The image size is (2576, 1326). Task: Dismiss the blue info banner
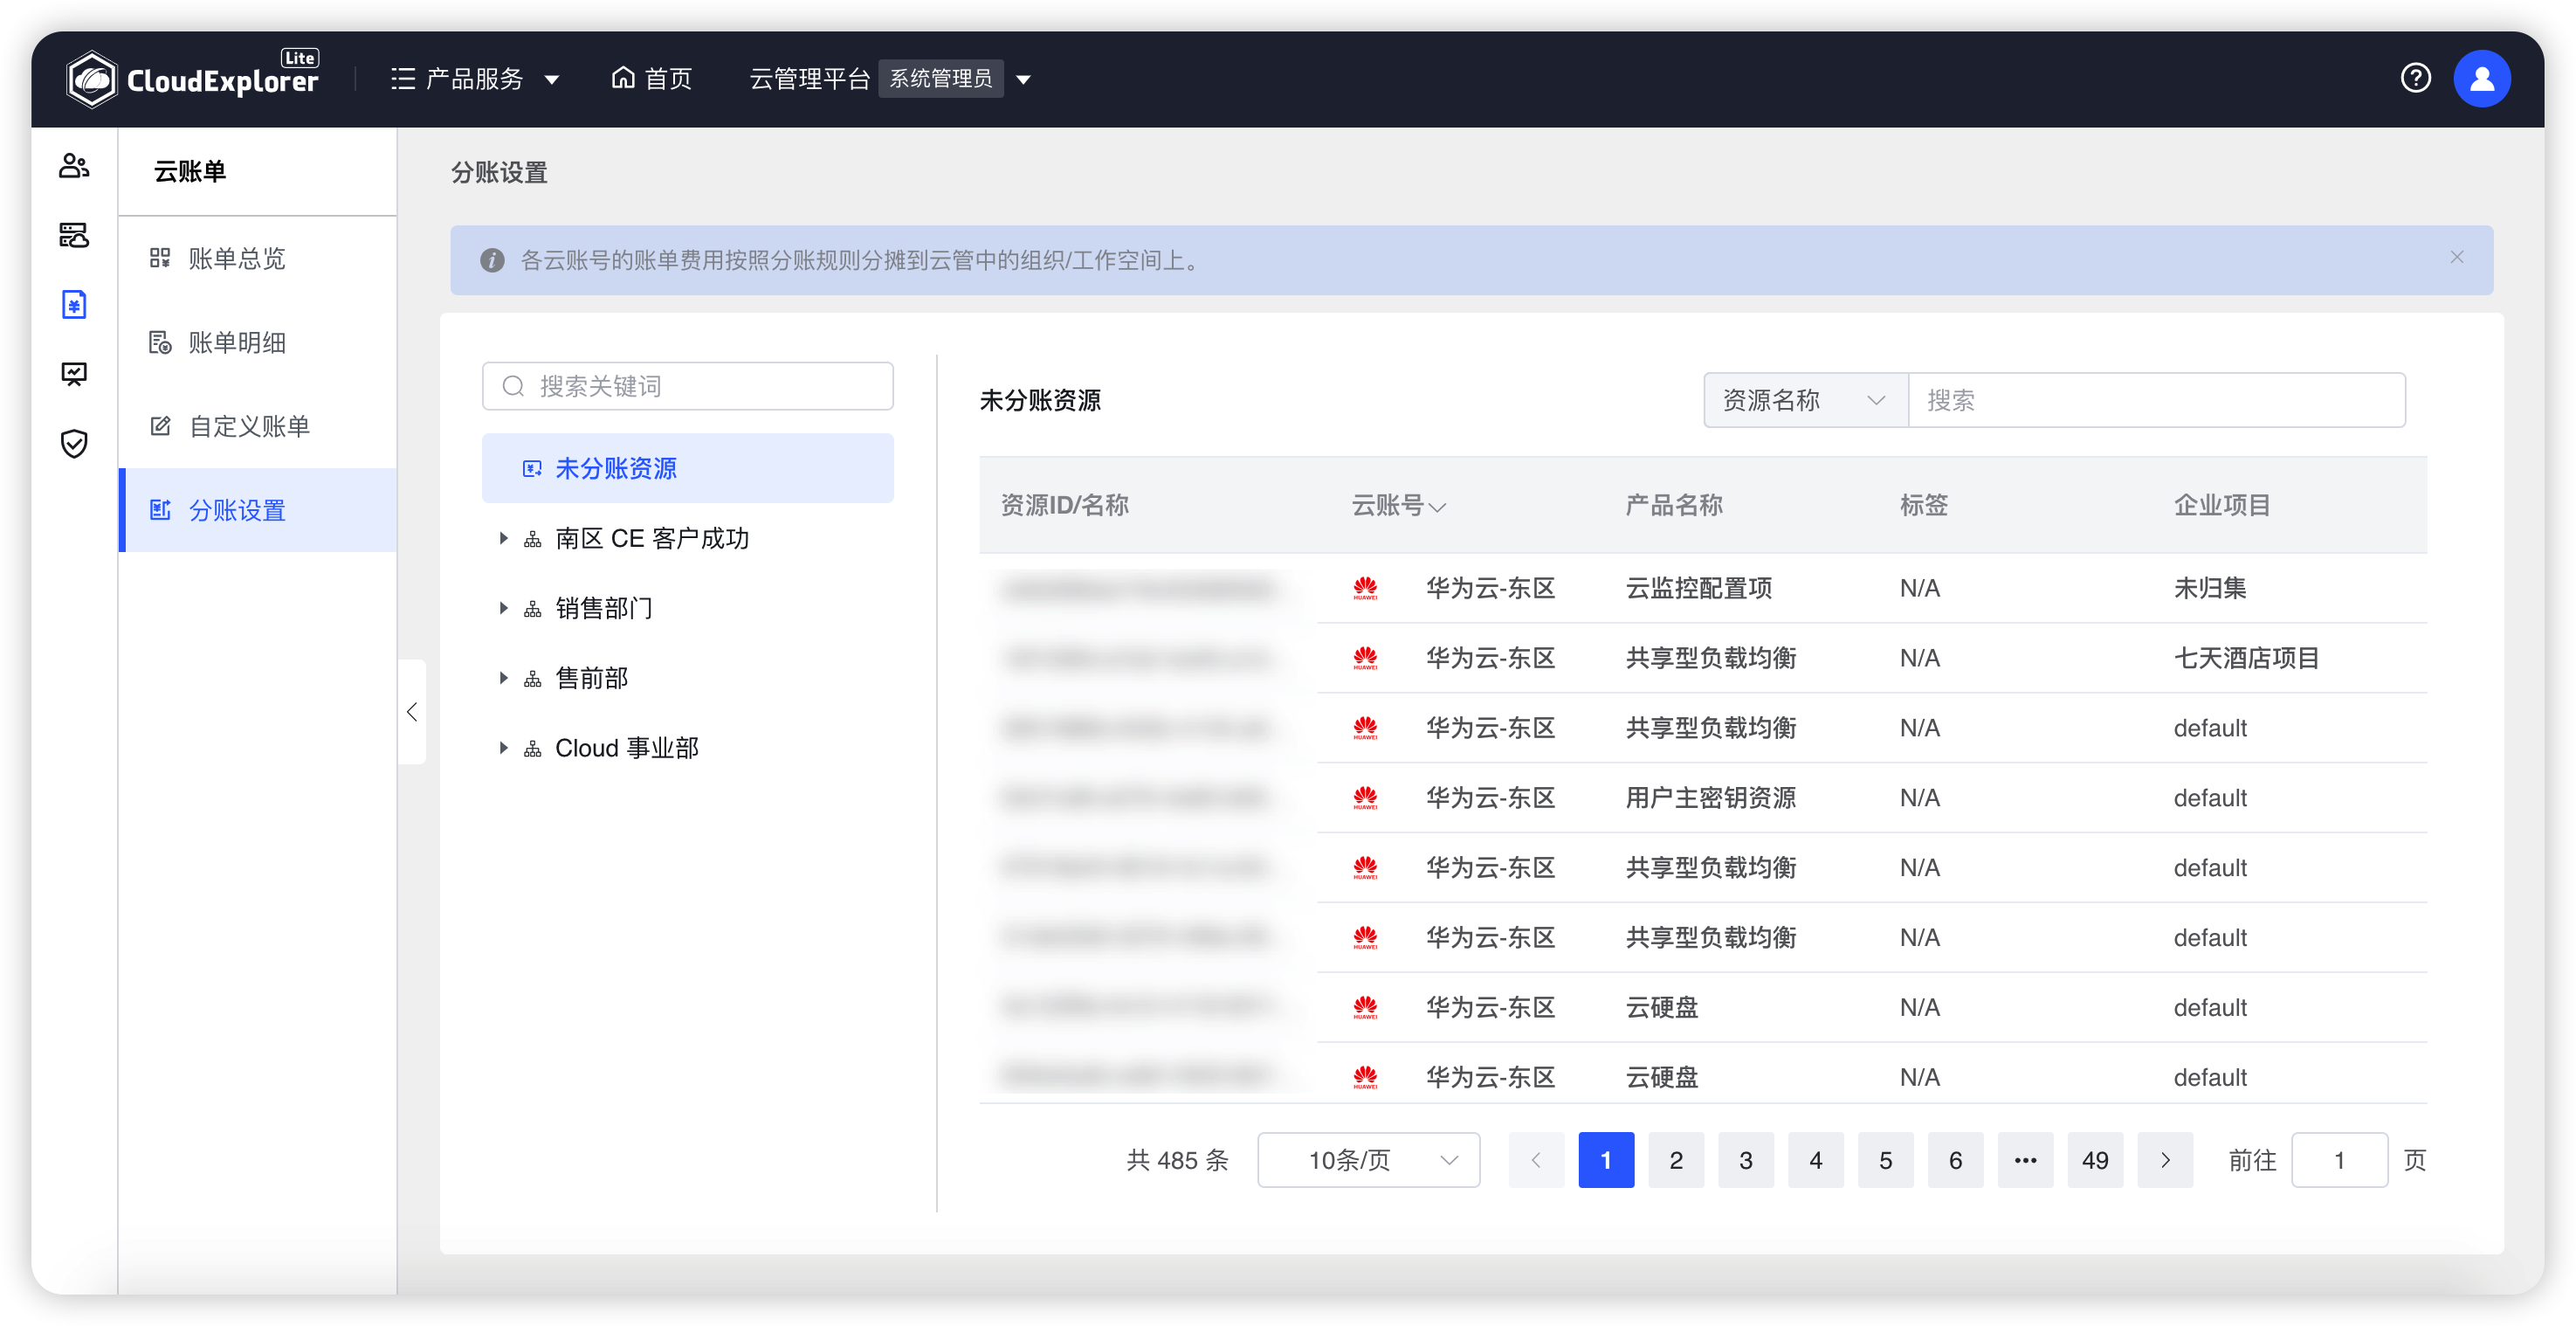(x=2457, y=258)
